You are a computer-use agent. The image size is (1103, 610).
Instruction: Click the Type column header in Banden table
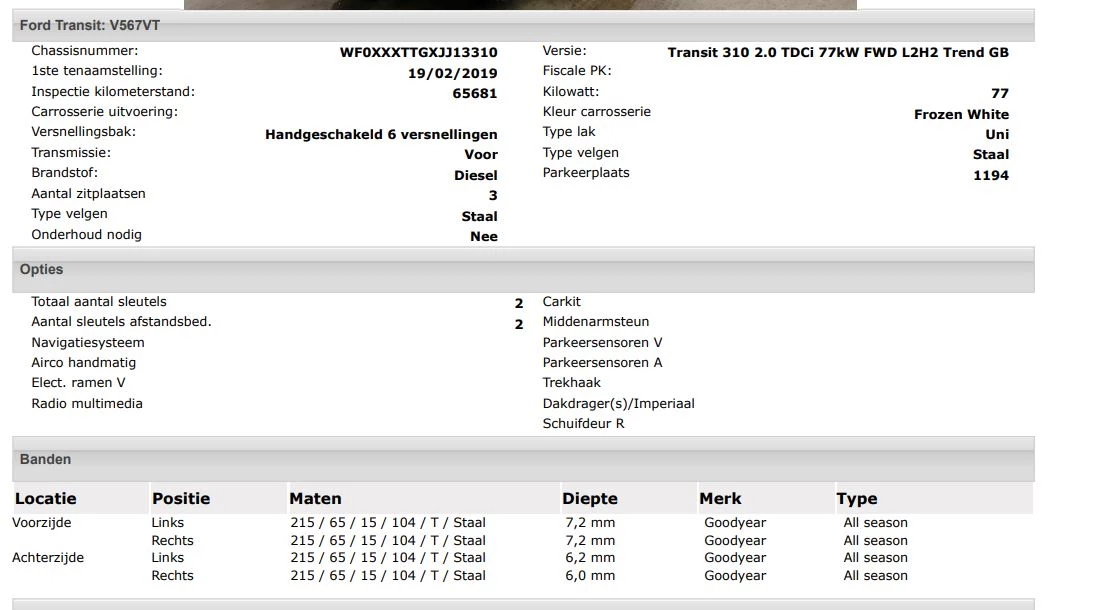pos(856,498)
